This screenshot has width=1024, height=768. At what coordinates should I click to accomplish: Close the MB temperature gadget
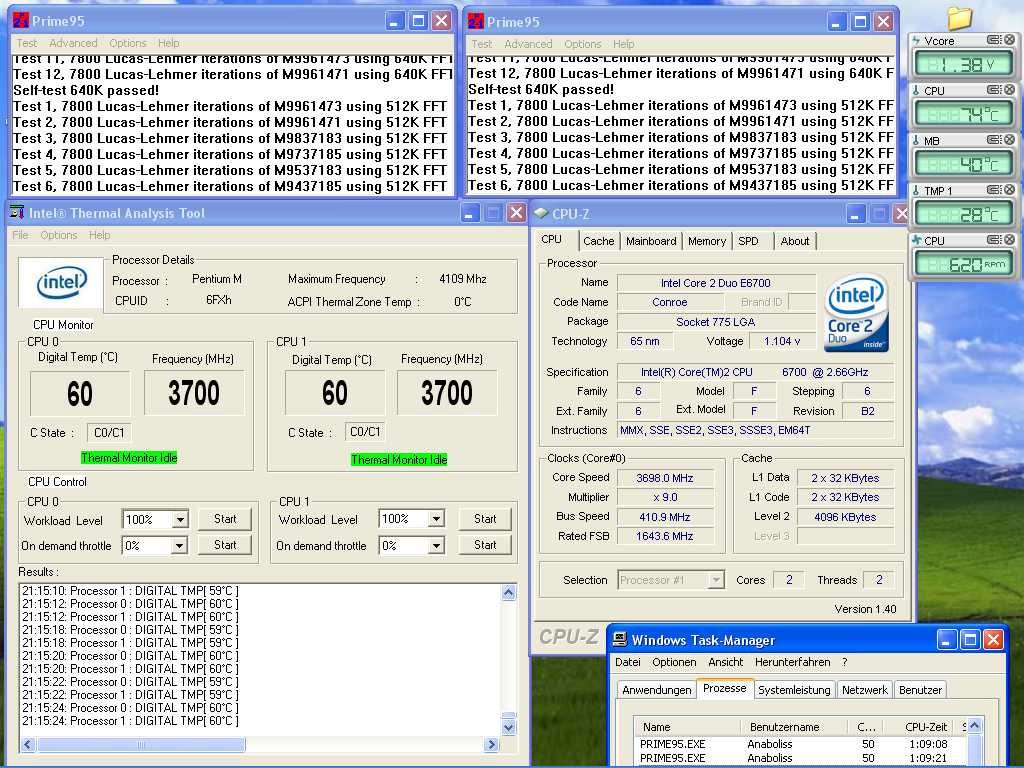(x=1010, y=140)
